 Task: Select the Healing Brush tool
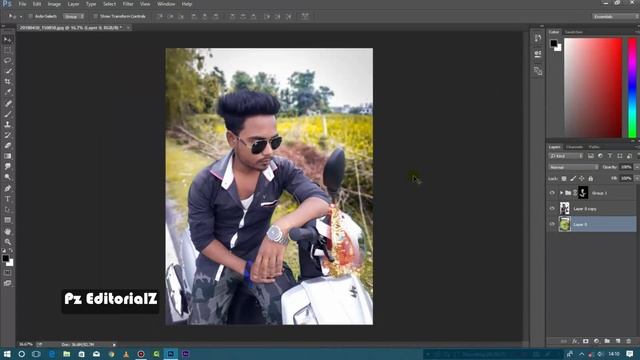point(7,103)
